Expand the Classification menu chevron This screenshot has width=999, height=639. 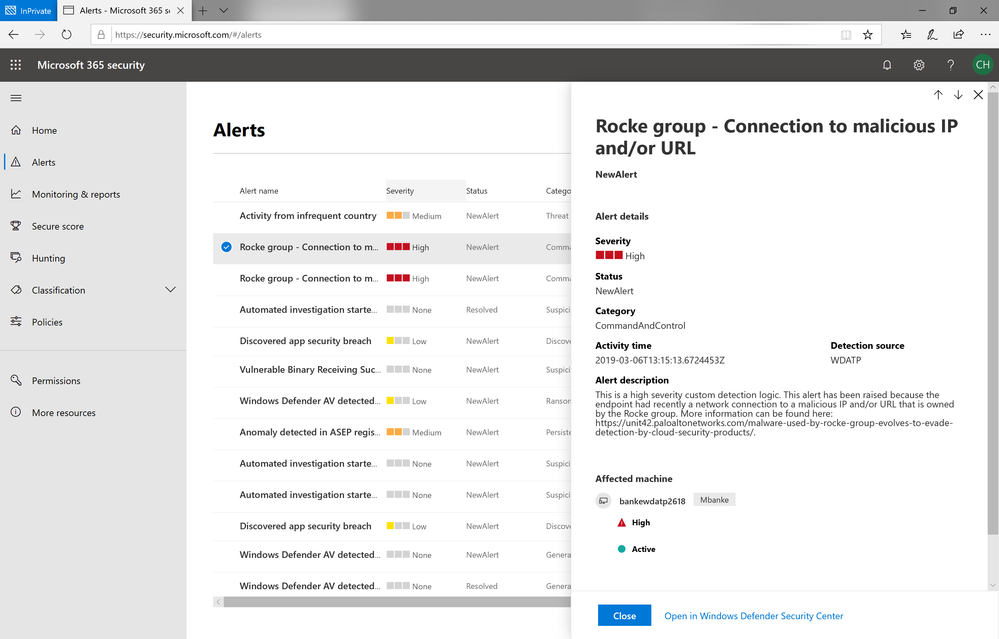pyautogui.click(x=170, y=290)
